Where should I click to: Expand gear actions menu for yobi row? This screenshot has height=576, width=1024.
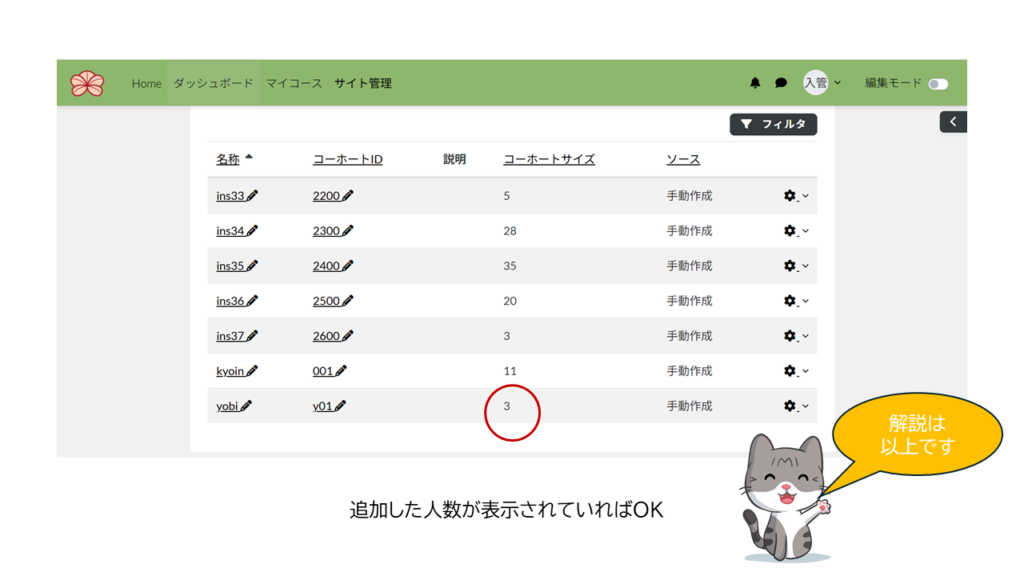tap(795, 406)
